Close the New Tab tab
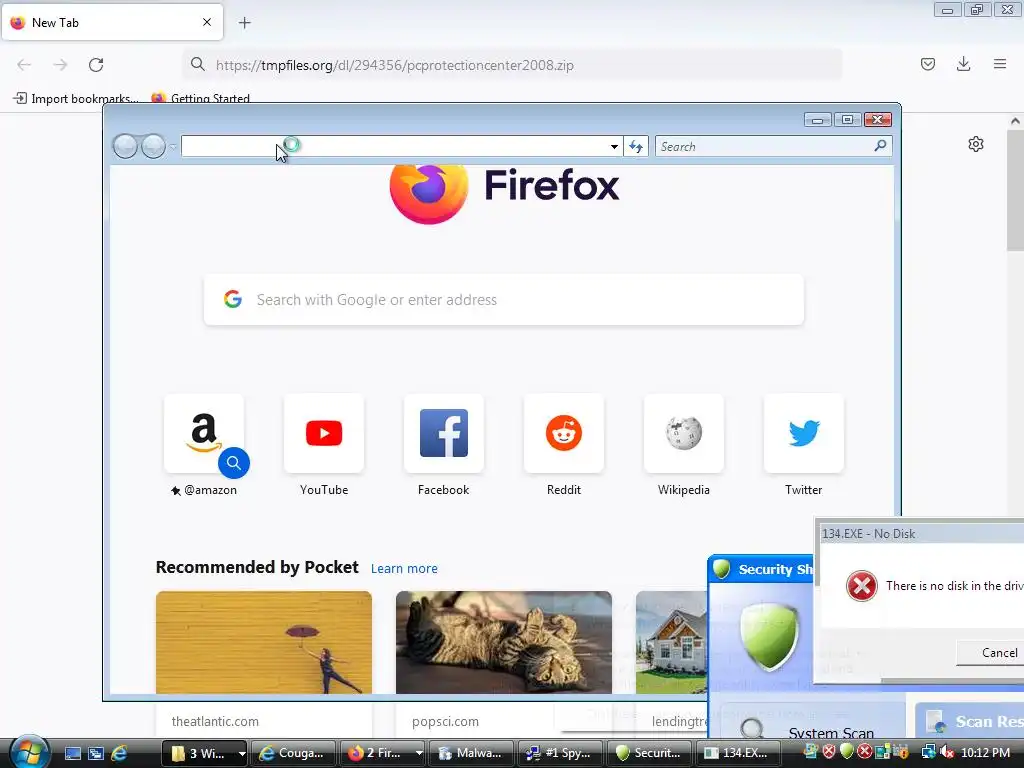This screenshot has width=1024, height=768. pos(207,22)
